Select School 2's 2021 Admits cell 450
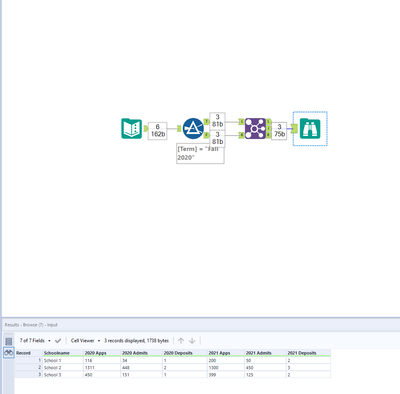This screenshot has width=400, height=394. [265, 368]
